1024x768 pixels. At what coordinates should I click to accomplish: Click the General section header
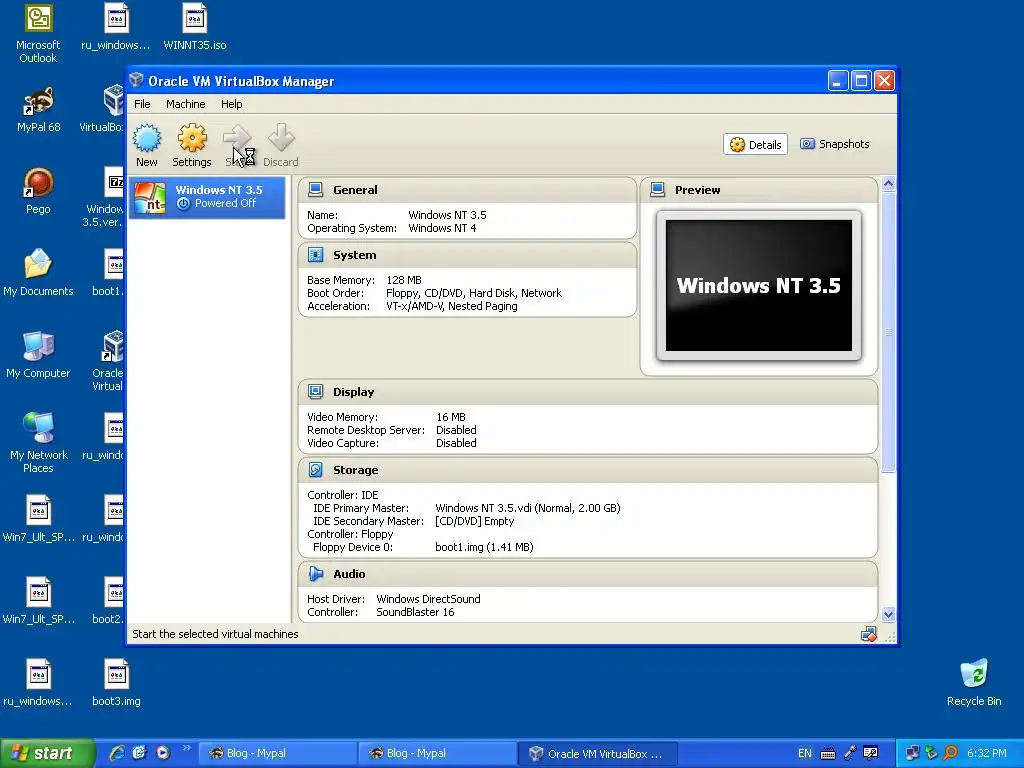pyautogui.click(x=467, y=190)
